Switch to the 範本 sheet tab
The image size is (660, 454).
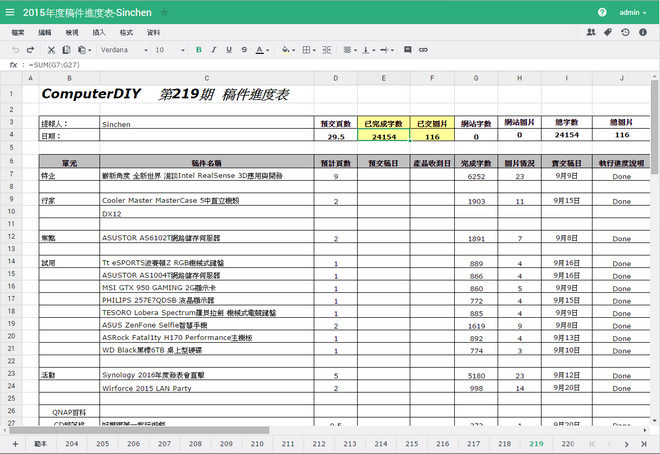pos(40,444)
